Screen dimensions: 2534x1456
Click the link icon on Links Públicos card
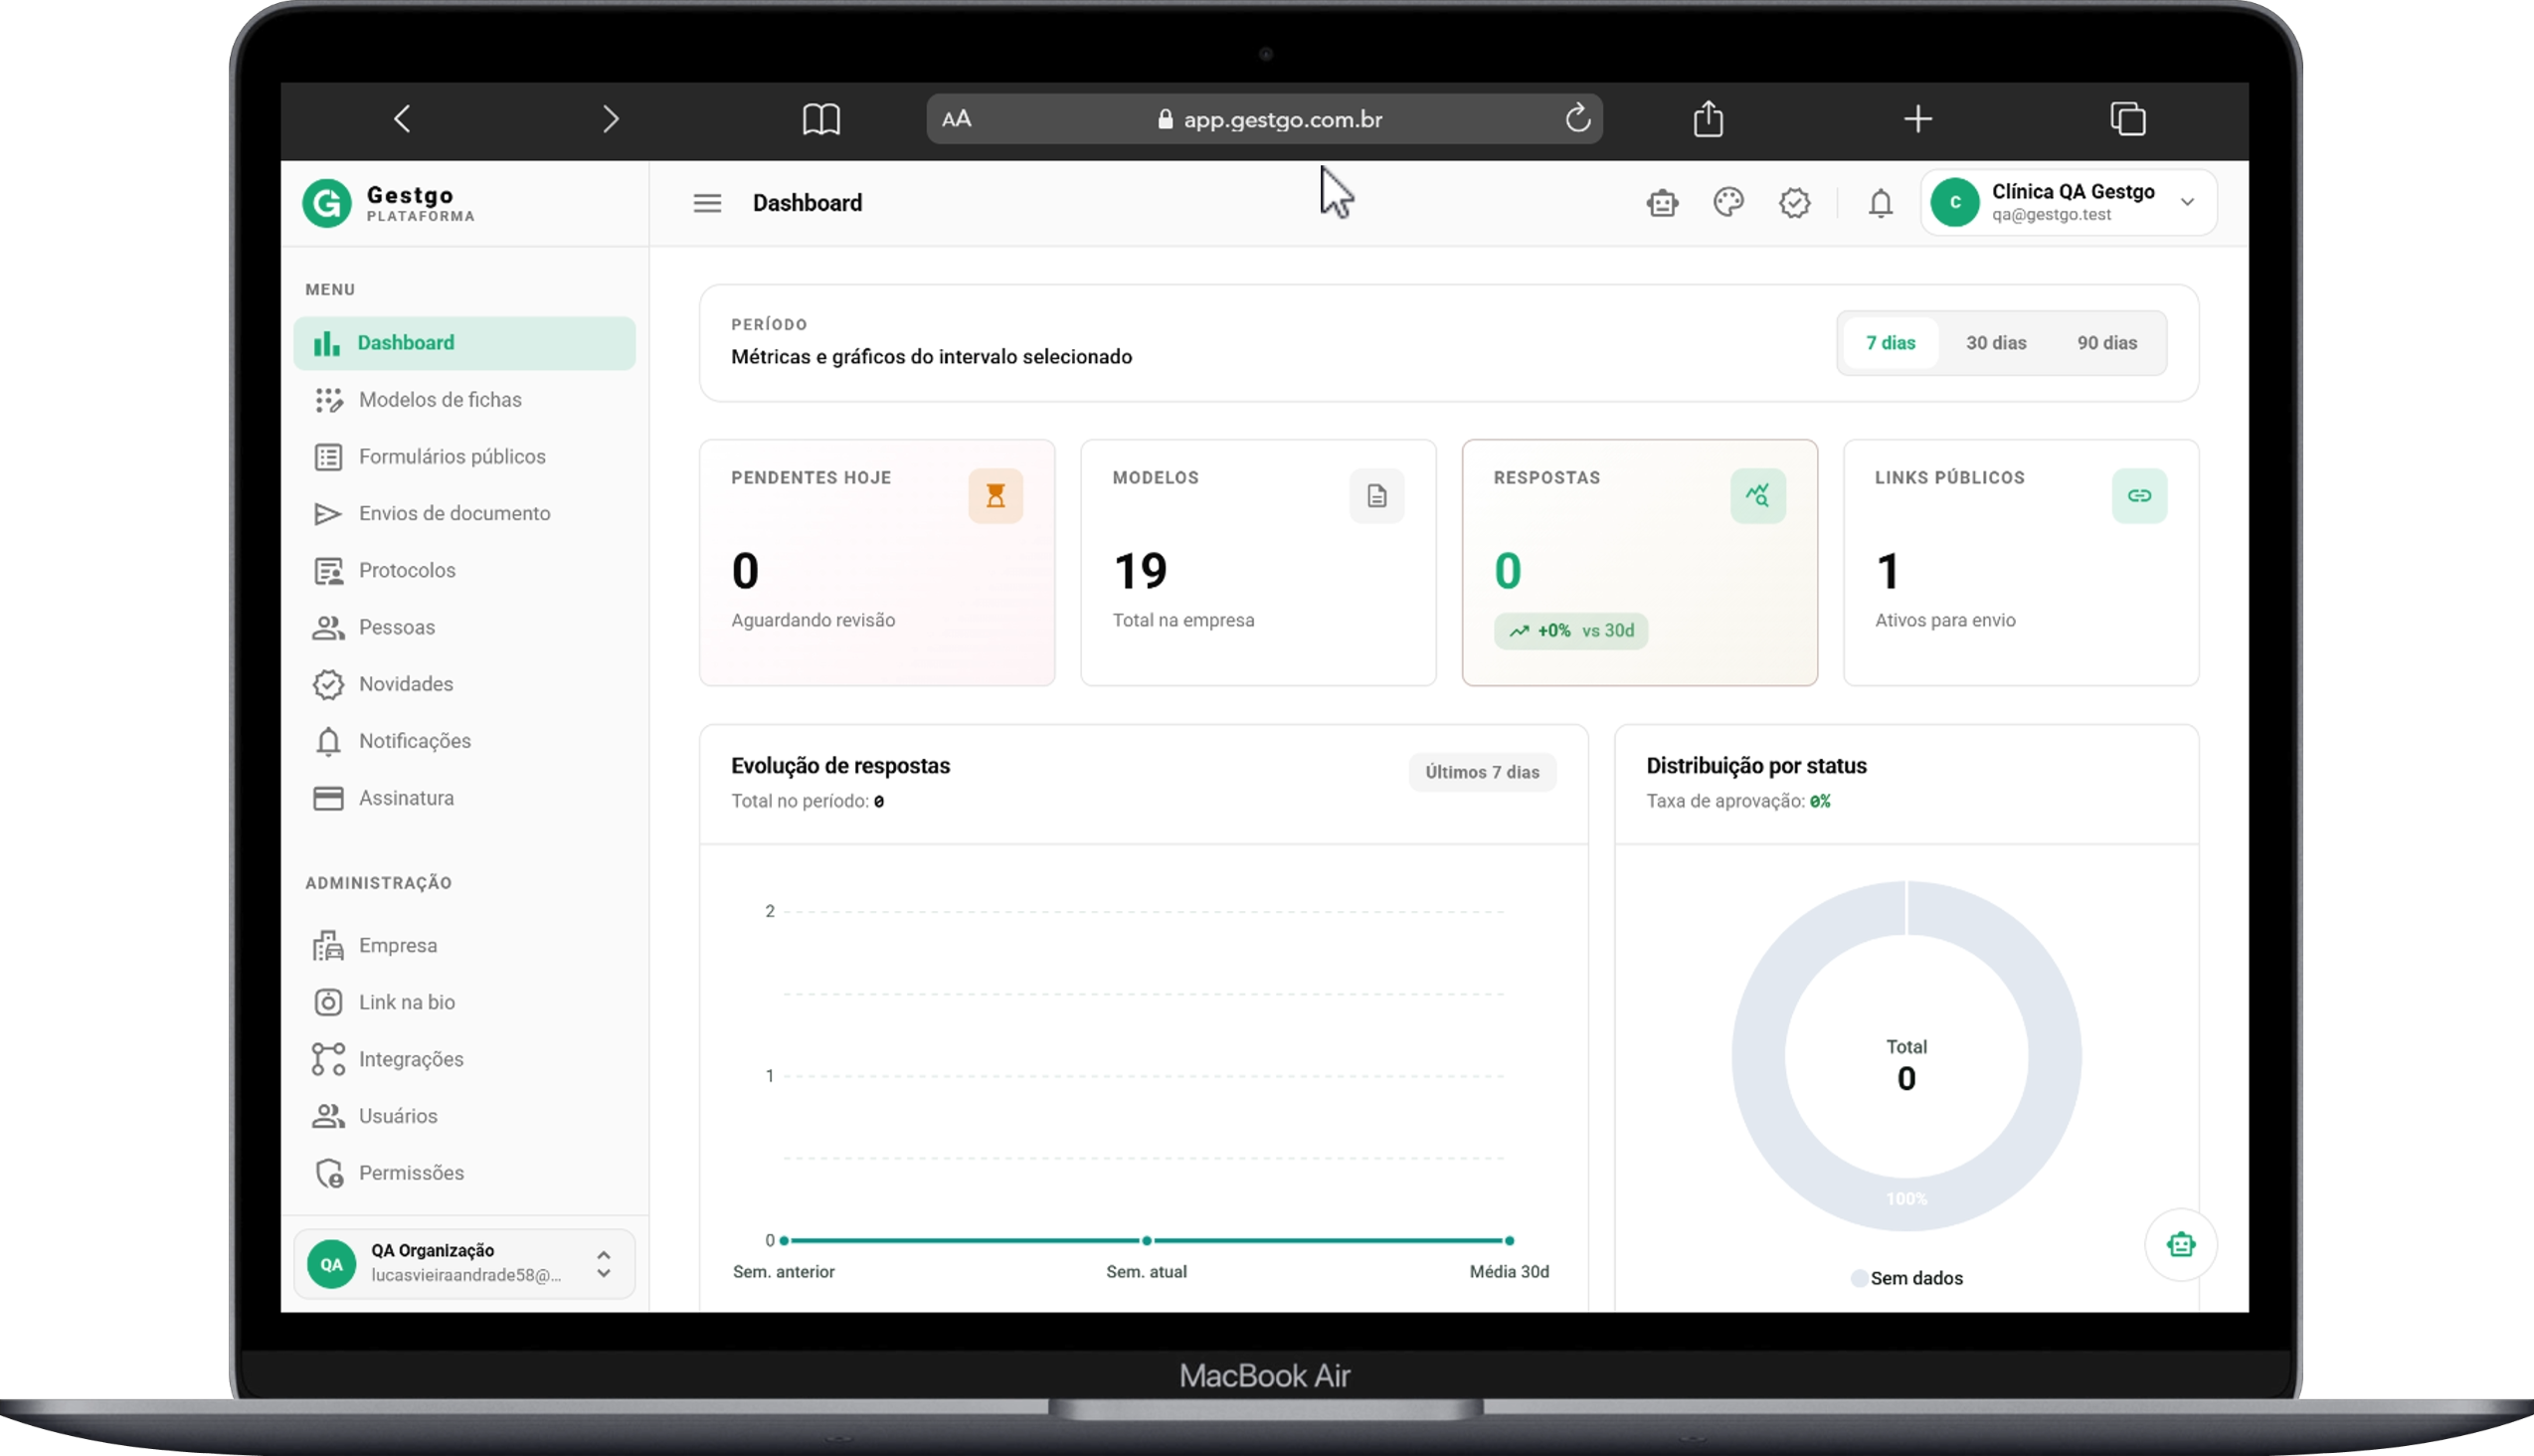(x=2139, y=496)
